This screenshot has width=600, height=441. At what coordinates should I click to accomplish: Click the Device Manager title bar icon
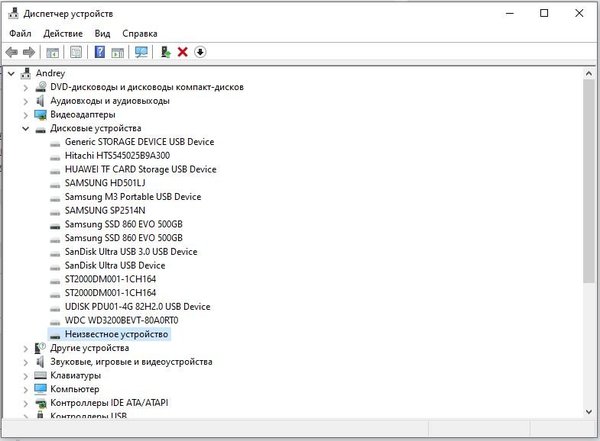click(x=13, y=13)
